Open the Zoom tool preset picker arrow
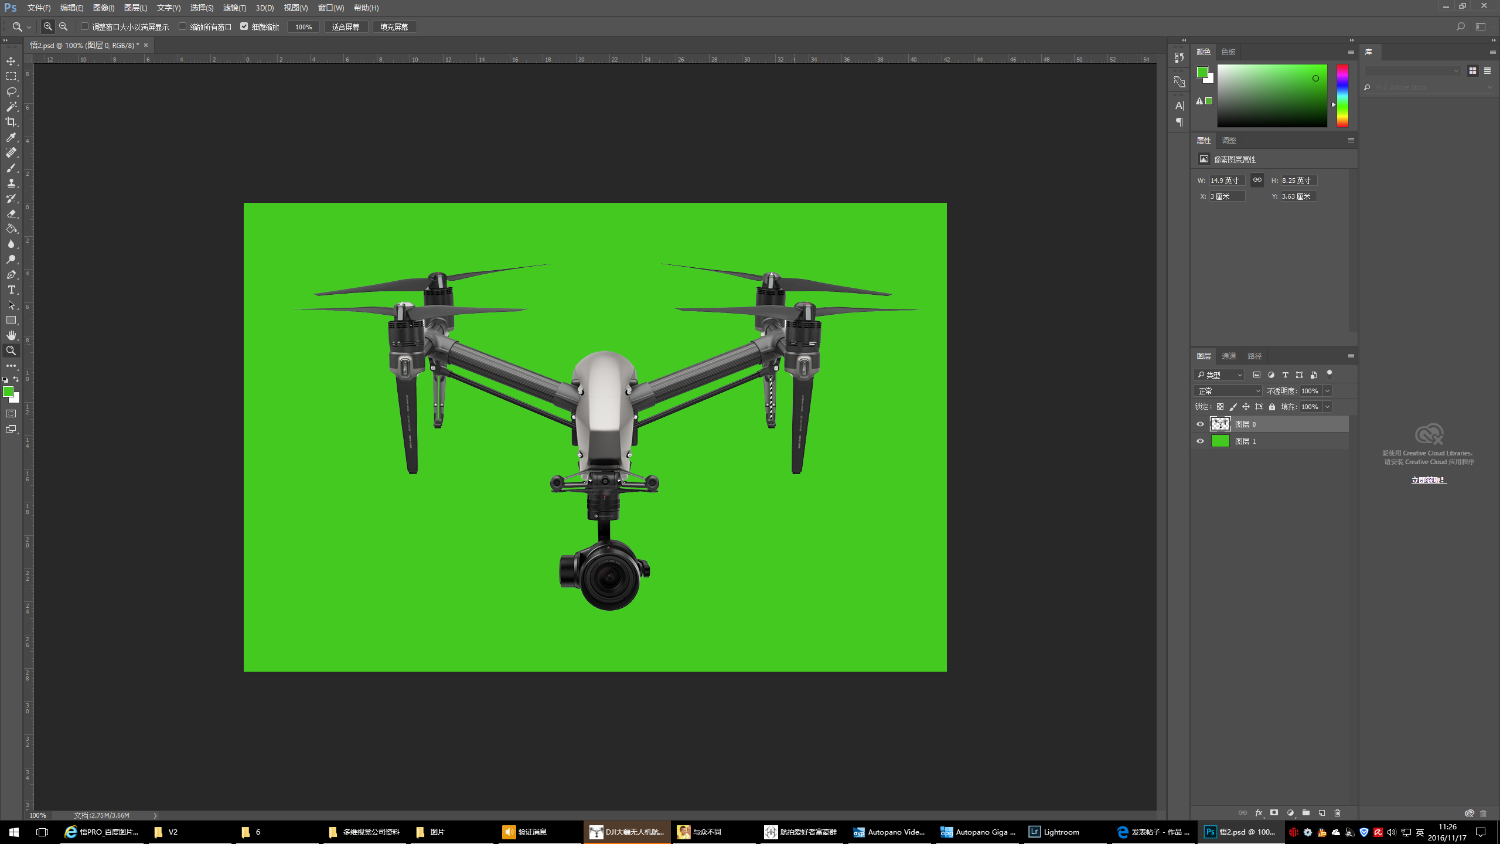Viewport: 1500px width, 844px height. click(x=28, y=27)
